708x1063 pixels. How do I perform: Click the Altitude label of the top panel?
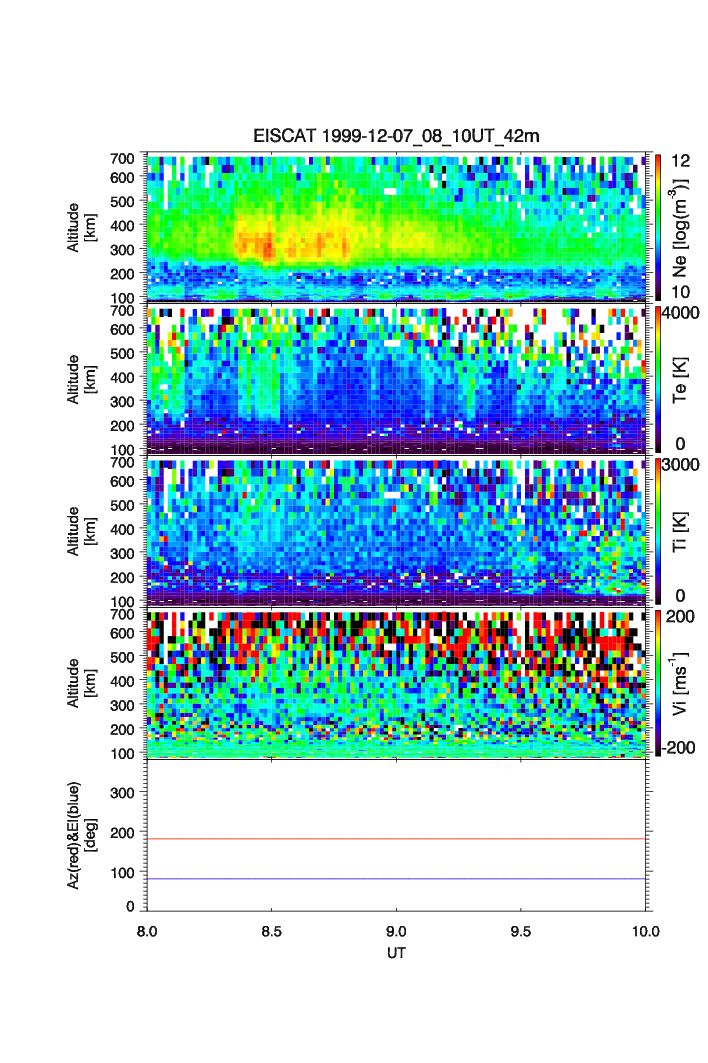[x=81, y=227]
